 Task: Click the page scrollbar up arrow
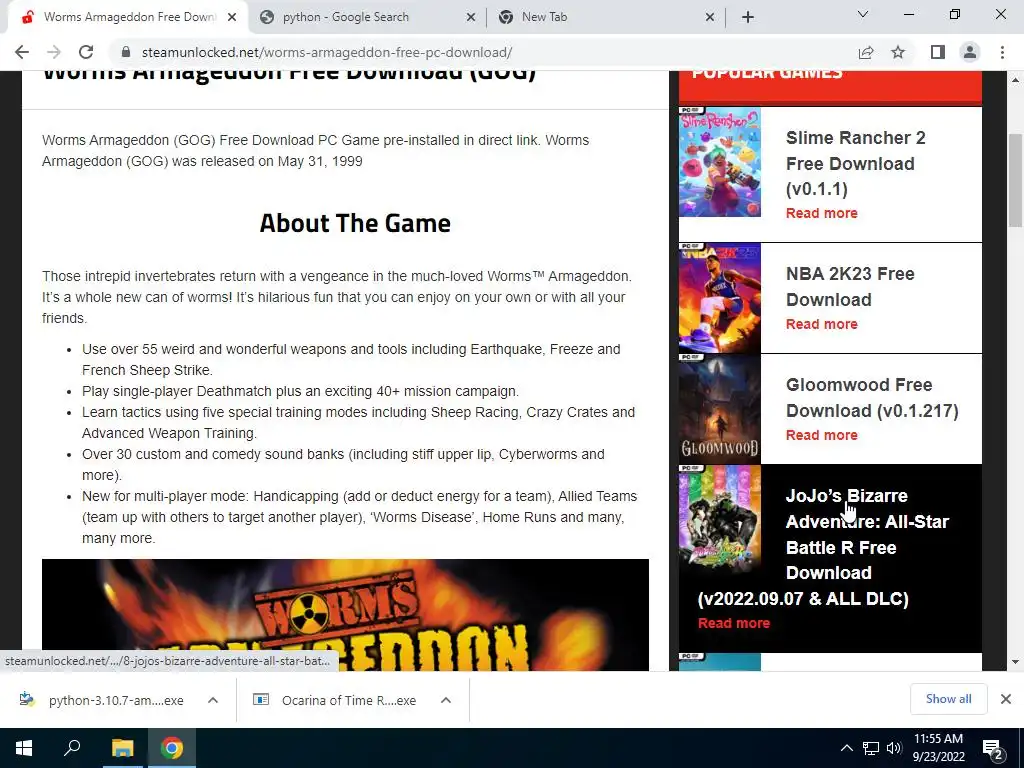click(1016, 80)
